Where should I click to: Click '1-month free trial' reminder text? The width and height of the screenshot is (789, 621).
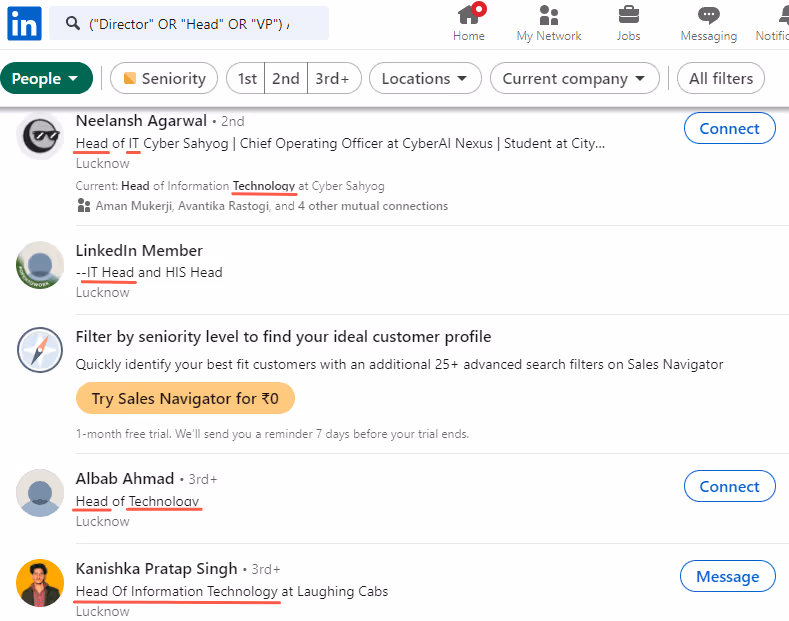coord(272,434)
